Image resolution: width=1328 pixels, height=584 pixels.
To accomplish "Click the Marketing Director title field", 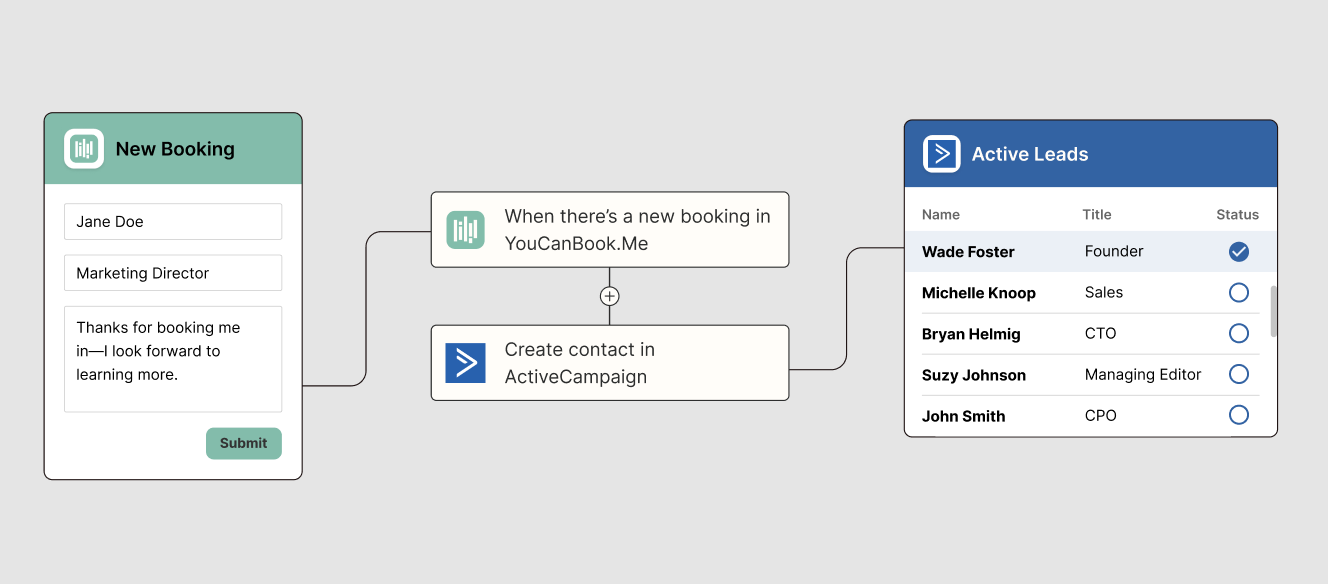I will [173, 273].
